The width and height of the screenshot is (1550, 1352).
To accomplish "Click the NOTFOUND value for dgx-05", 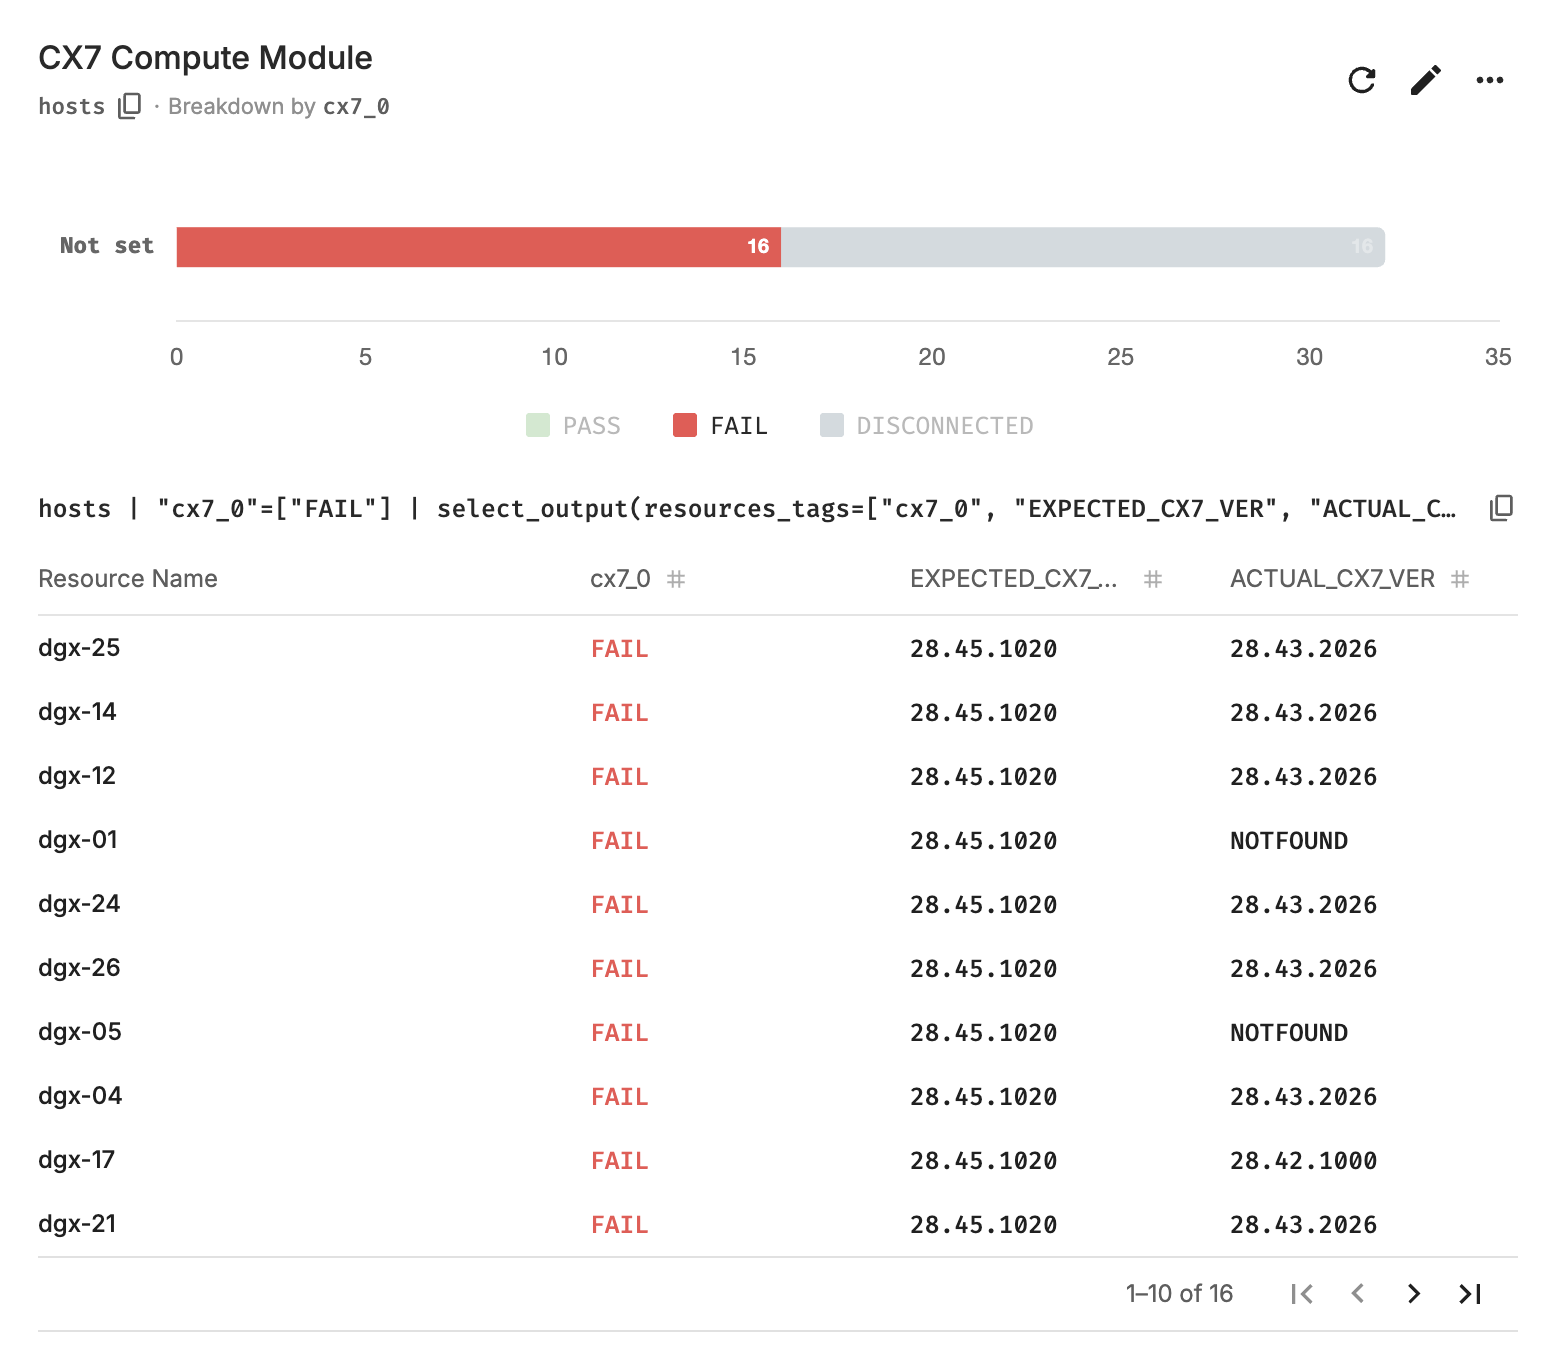I will point(1289,1033).
